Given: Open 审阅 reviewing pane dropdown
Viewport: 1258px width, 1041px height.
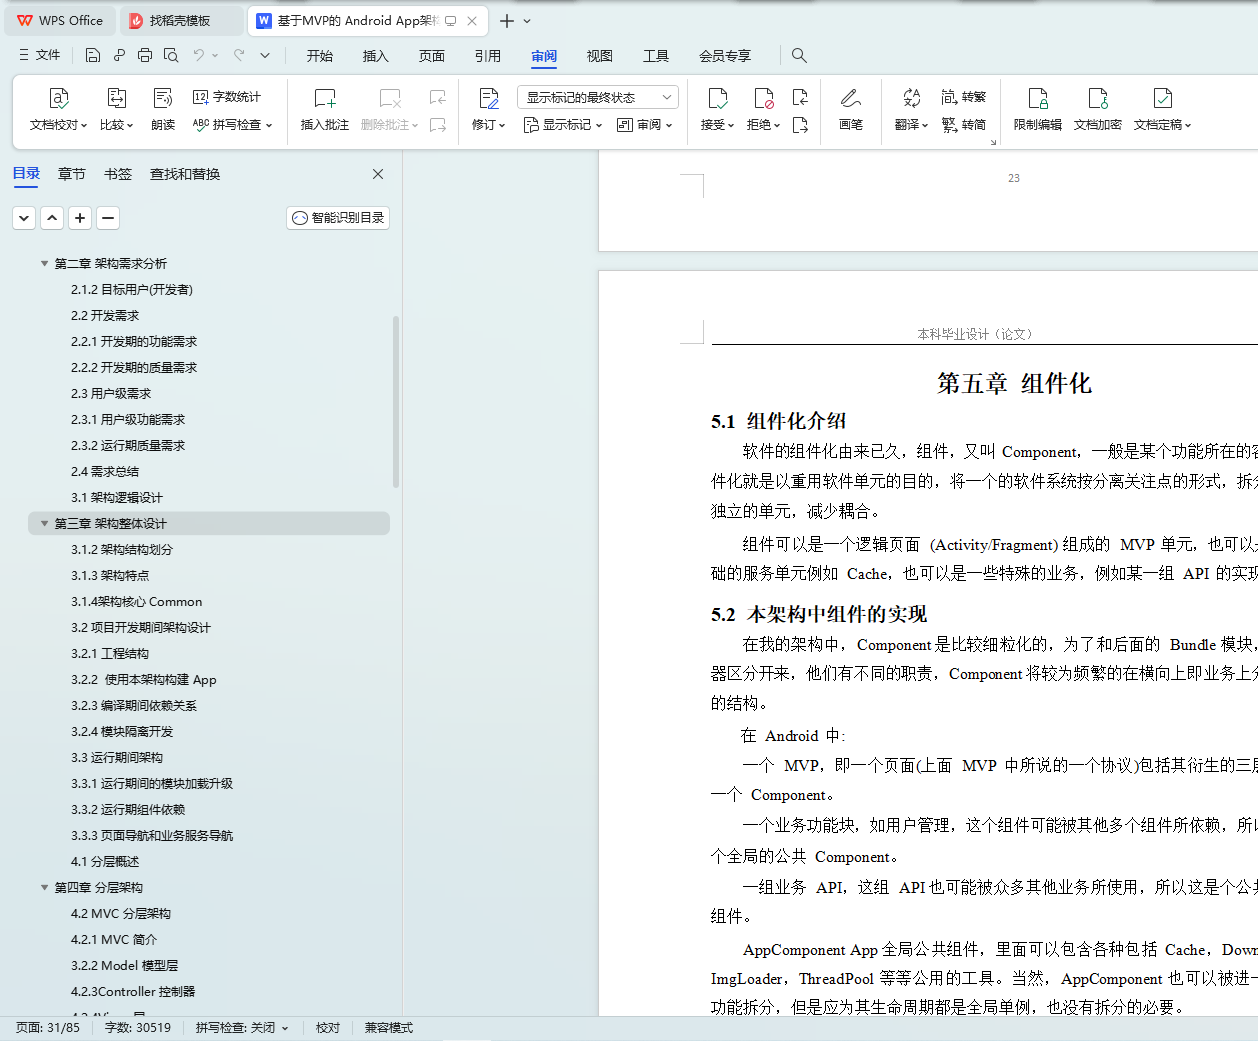Looking at the screenshot, I should pos(645,125).
